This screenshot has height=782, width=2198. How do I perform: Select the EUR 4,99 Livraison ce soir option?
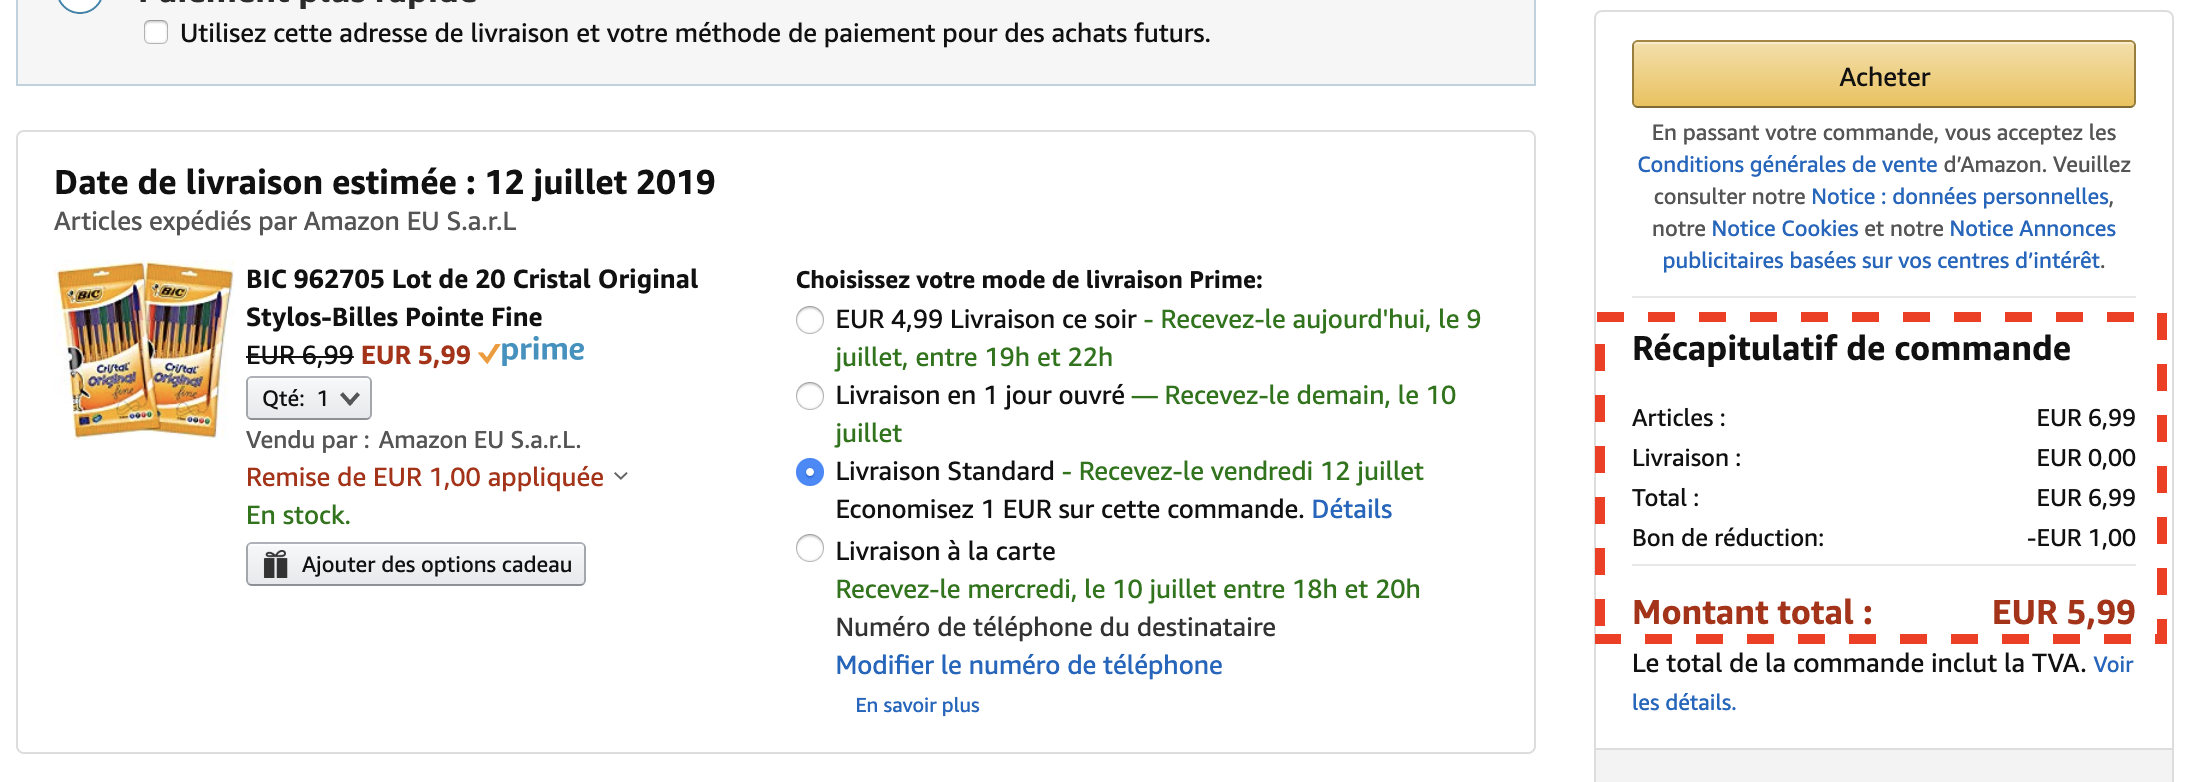click(810, 320)
